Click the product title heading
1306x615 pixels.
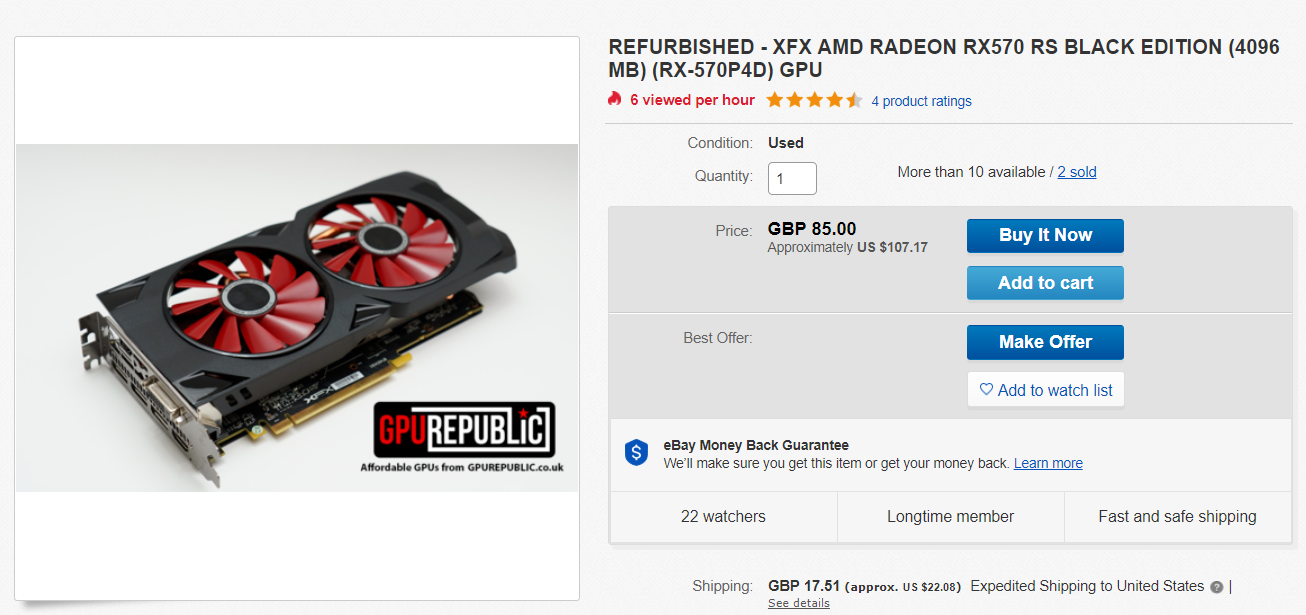(x=943, y=58)
